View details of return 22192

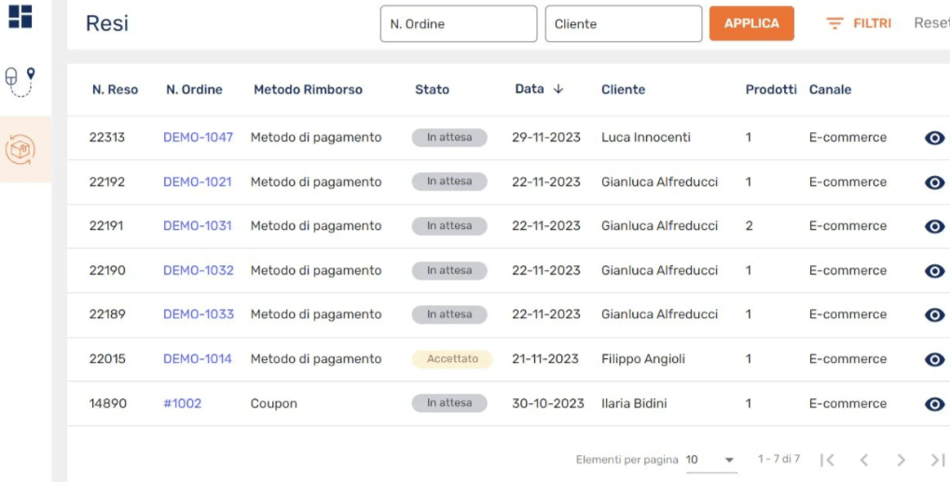(934, 182)
